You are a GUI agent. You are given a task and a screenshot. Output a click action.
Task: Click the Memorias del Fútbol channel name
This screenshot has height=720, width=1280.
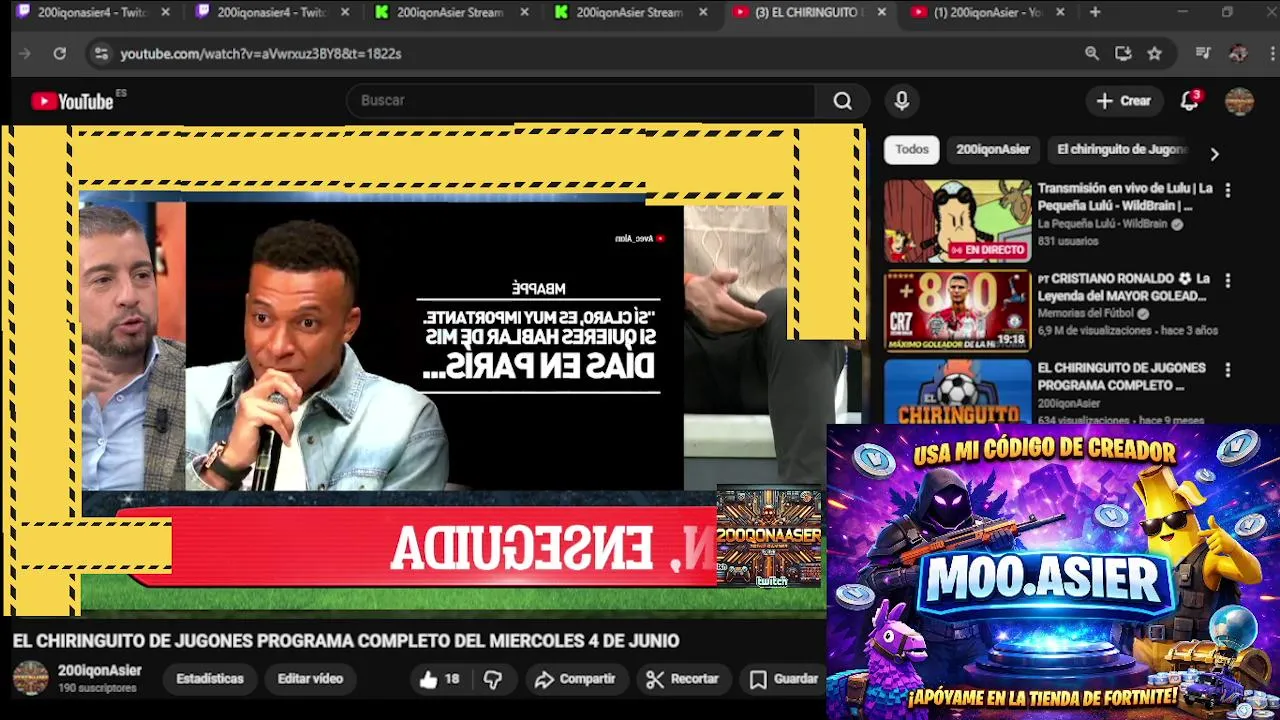(1086, 313)
